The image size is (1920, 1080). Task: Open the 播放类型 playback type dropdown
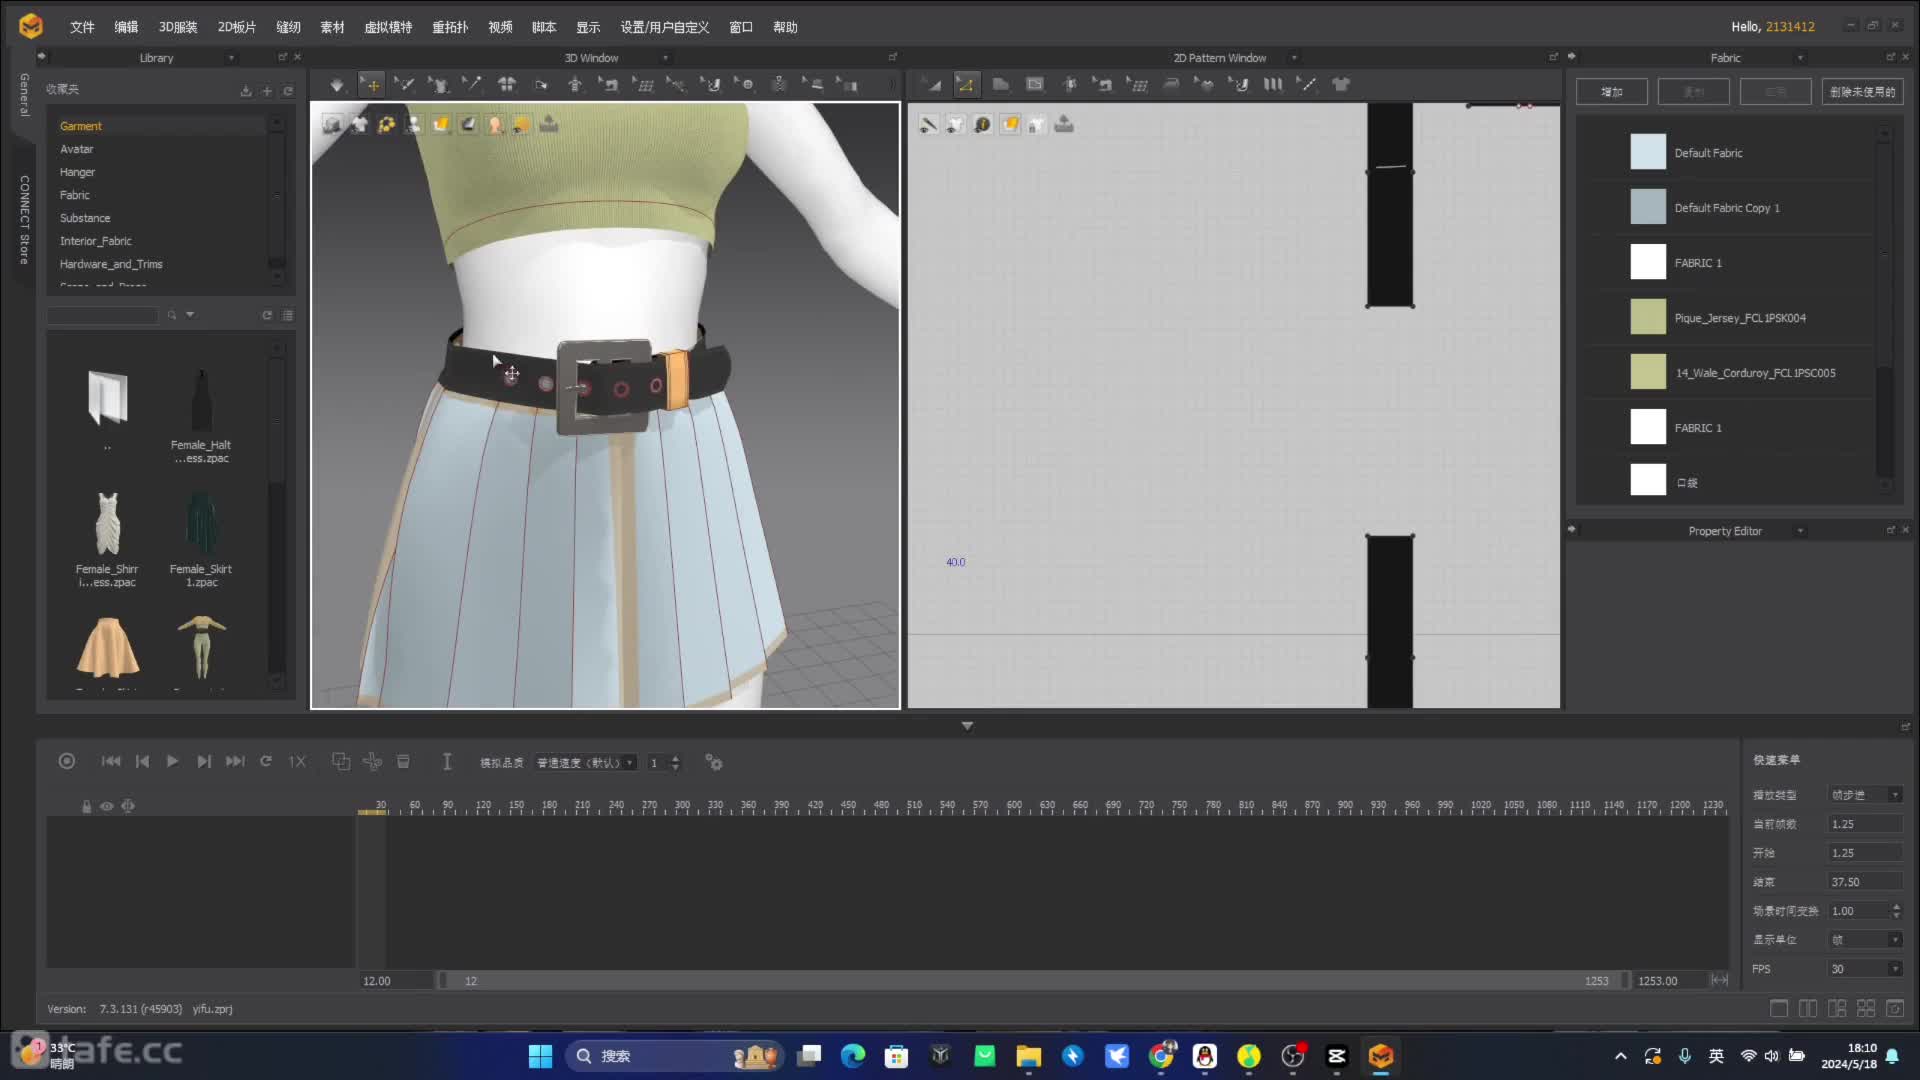click(x=1865, y=795)
